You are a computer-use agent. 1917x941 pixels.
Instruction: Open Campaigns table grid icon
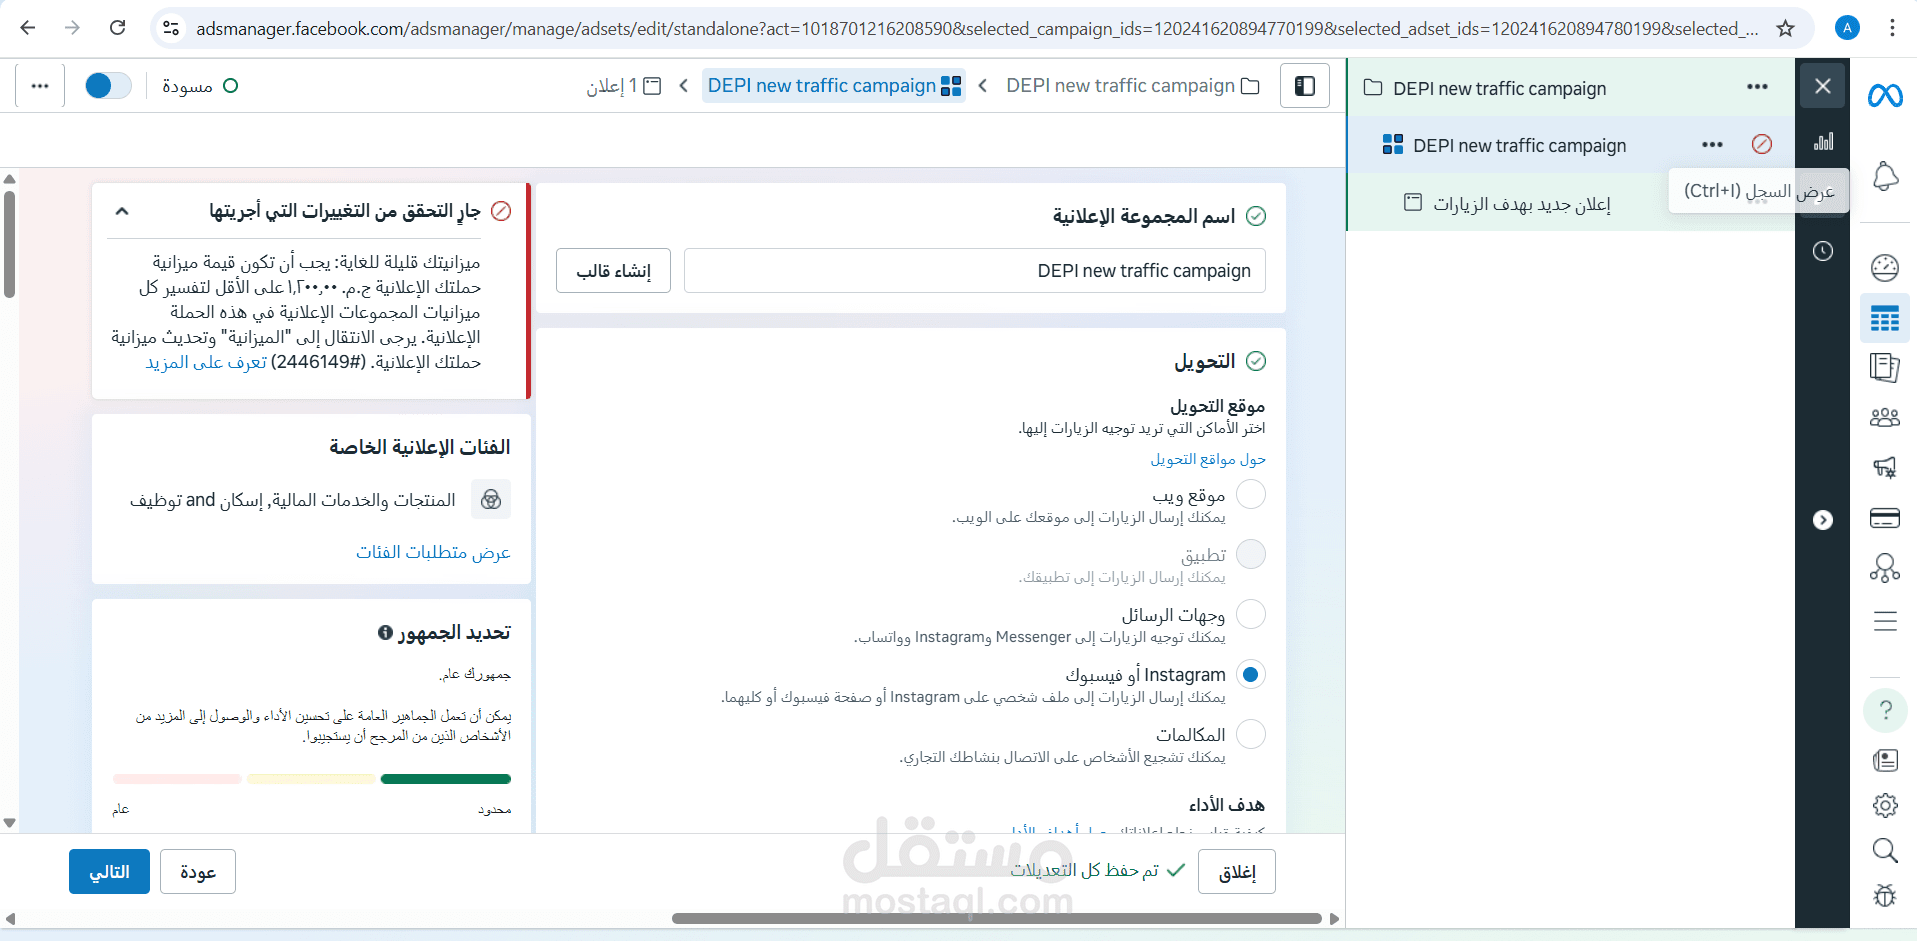[x=1885, y=319]
